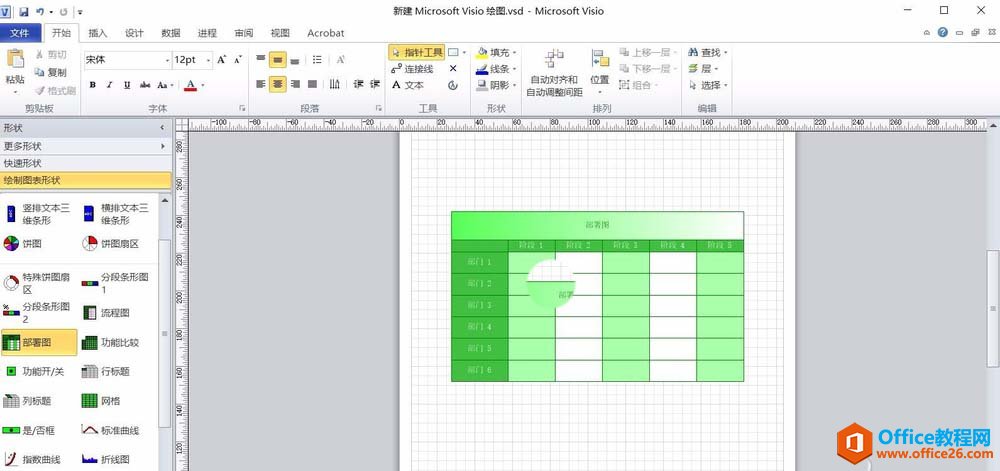
Task: Select the Grid (网格) shape
Action: coord(101,401)
